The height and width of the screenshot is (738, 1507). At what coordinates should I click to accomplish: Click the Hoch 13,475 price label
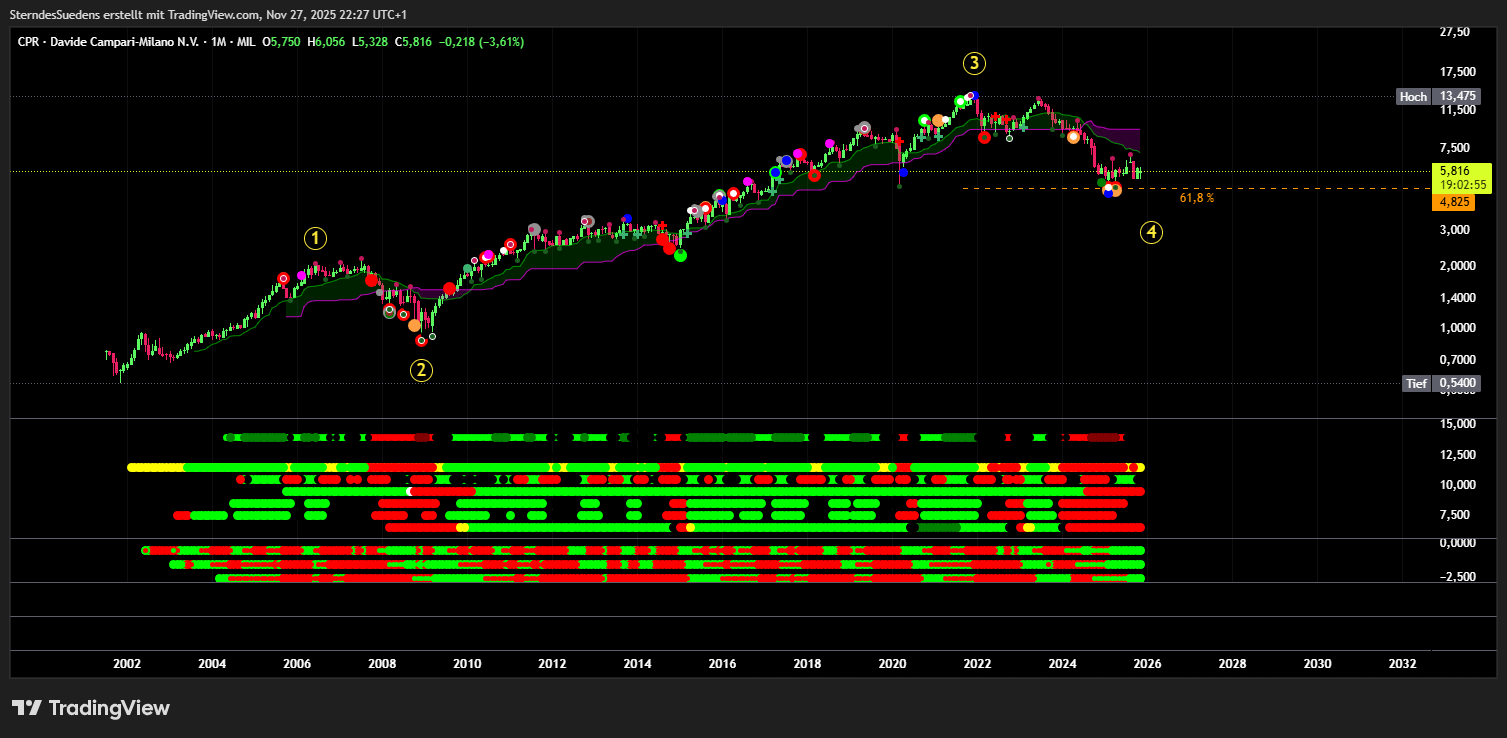click(1437, 96)
